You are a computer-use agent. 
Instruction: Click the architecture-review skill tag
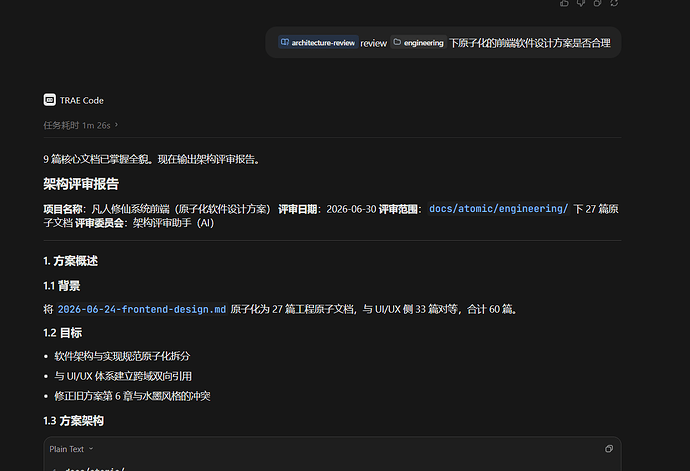(x=318, y=42)
